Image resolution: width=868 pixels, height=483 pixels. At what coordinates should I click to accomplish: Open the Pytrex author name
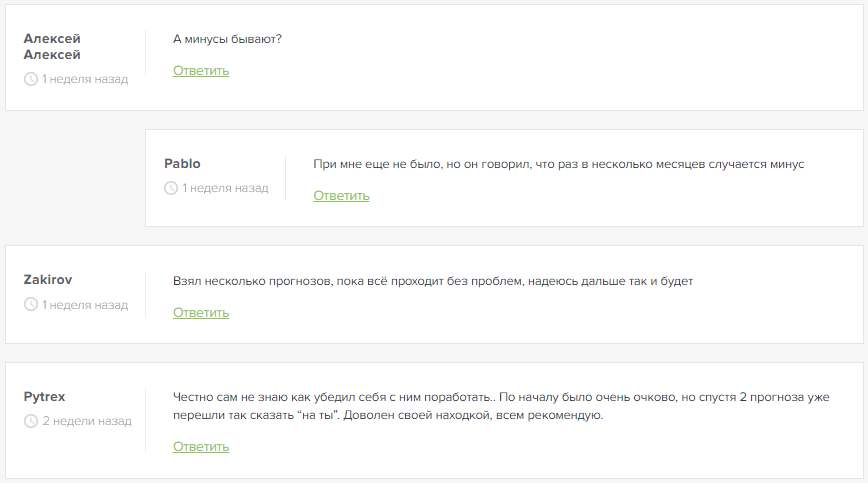click(44, 397)
